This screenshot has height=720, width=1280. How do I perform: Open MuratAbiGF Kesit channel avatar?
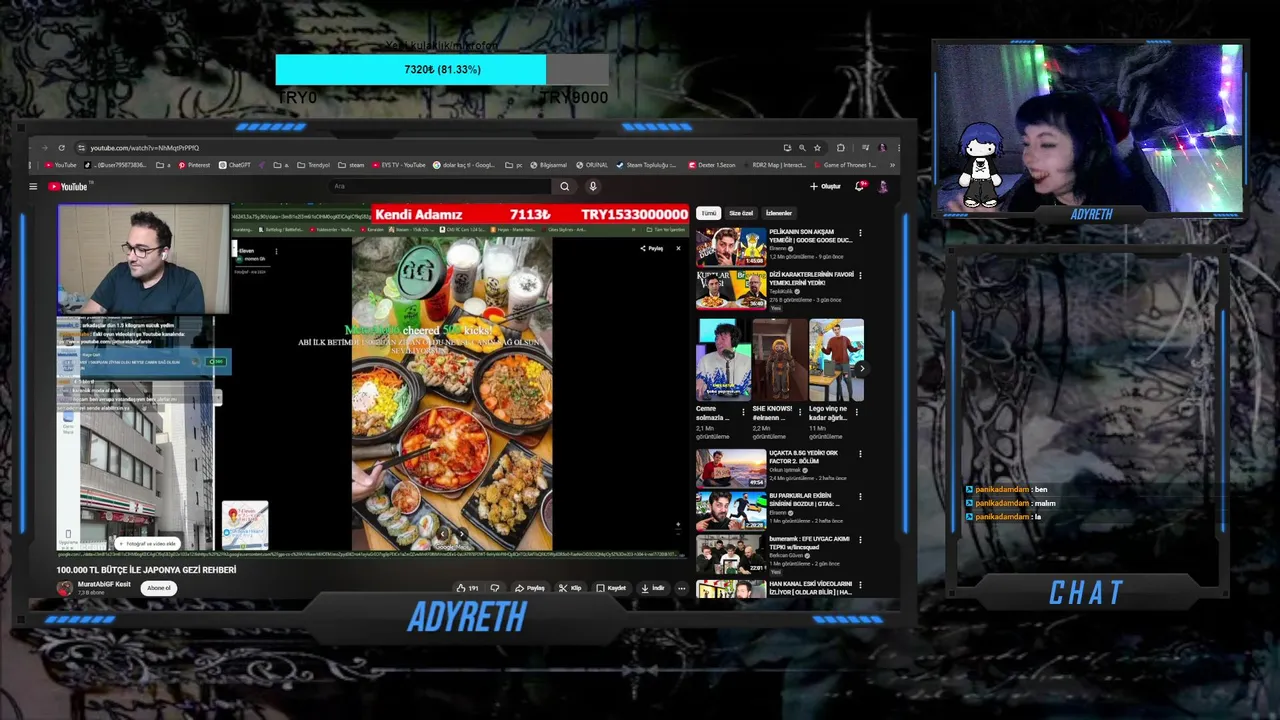[x=65, y=588]
